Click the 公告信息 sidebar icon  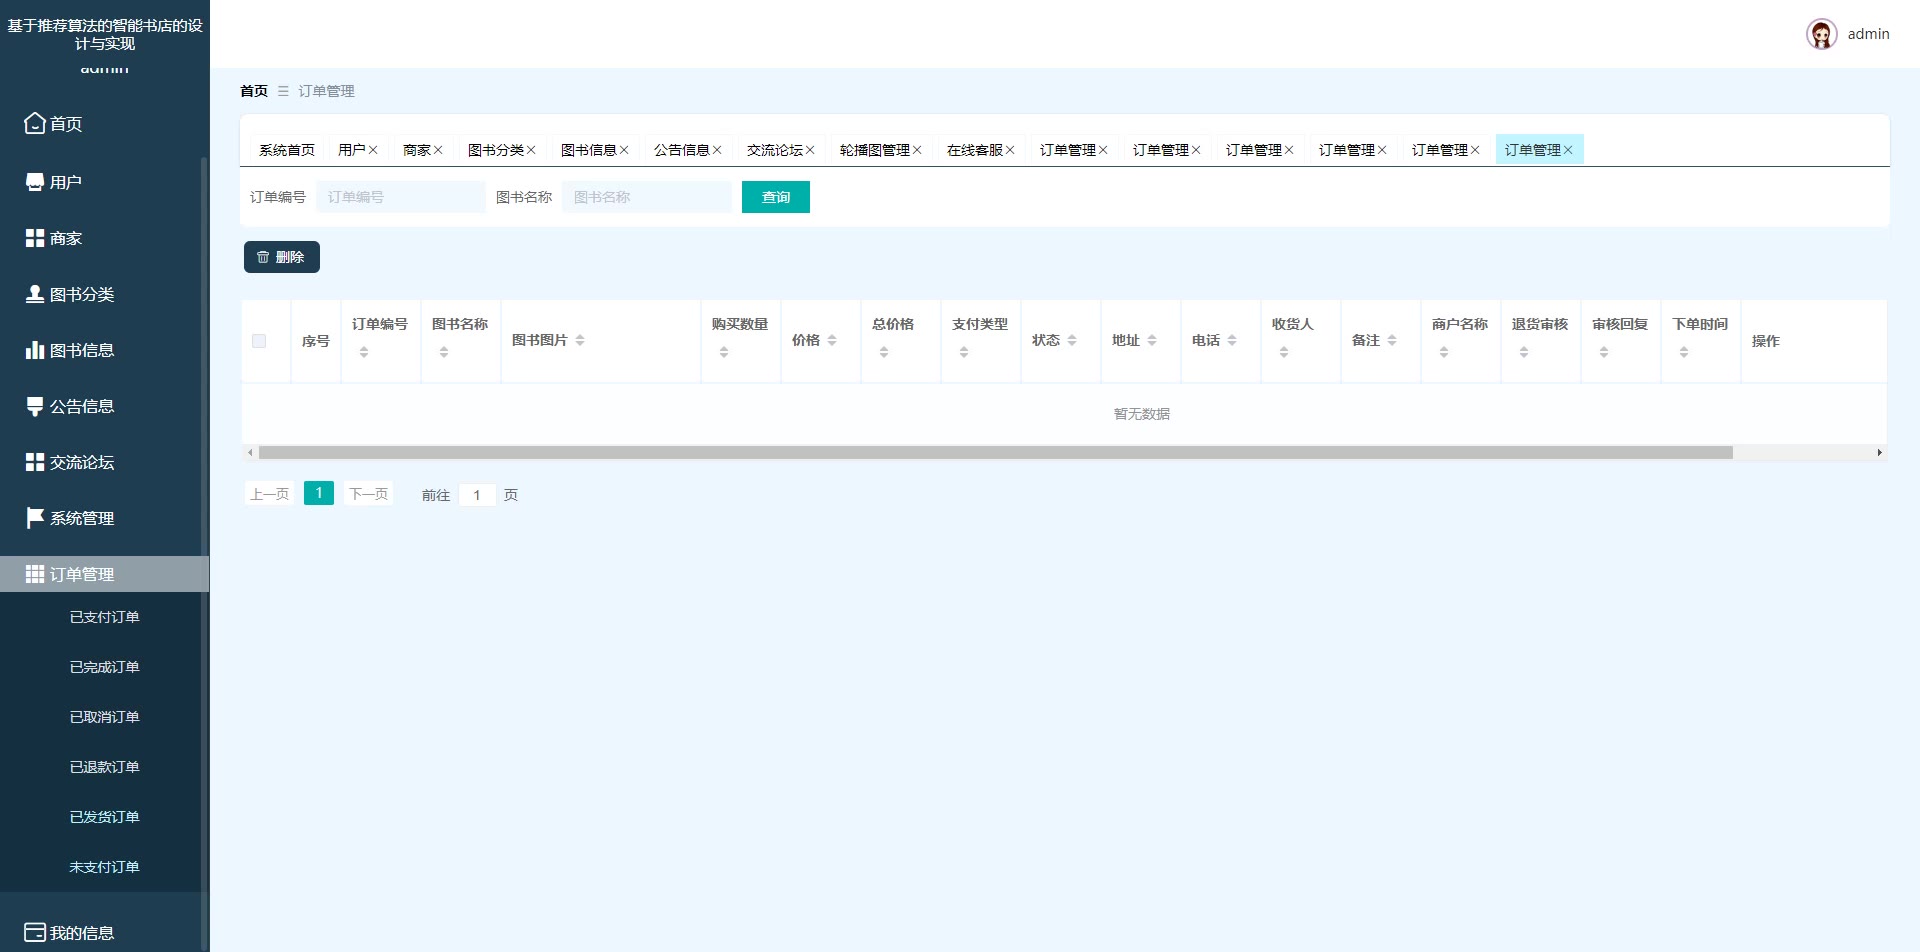35,406
